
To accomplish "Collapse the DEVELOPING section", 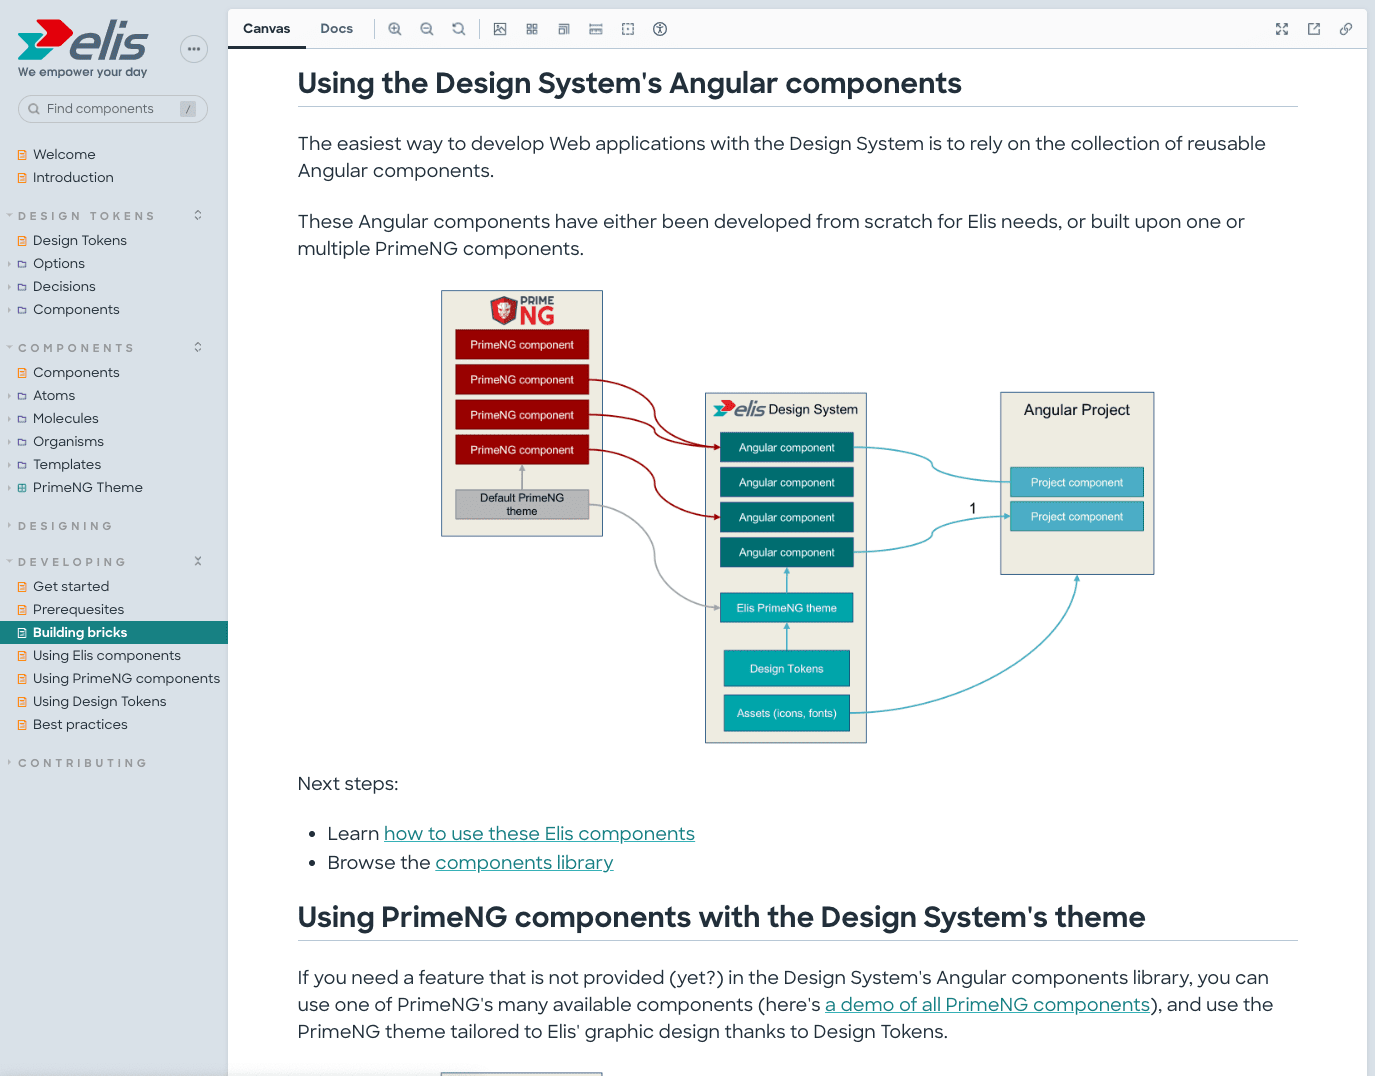I will tap(72, 562).
